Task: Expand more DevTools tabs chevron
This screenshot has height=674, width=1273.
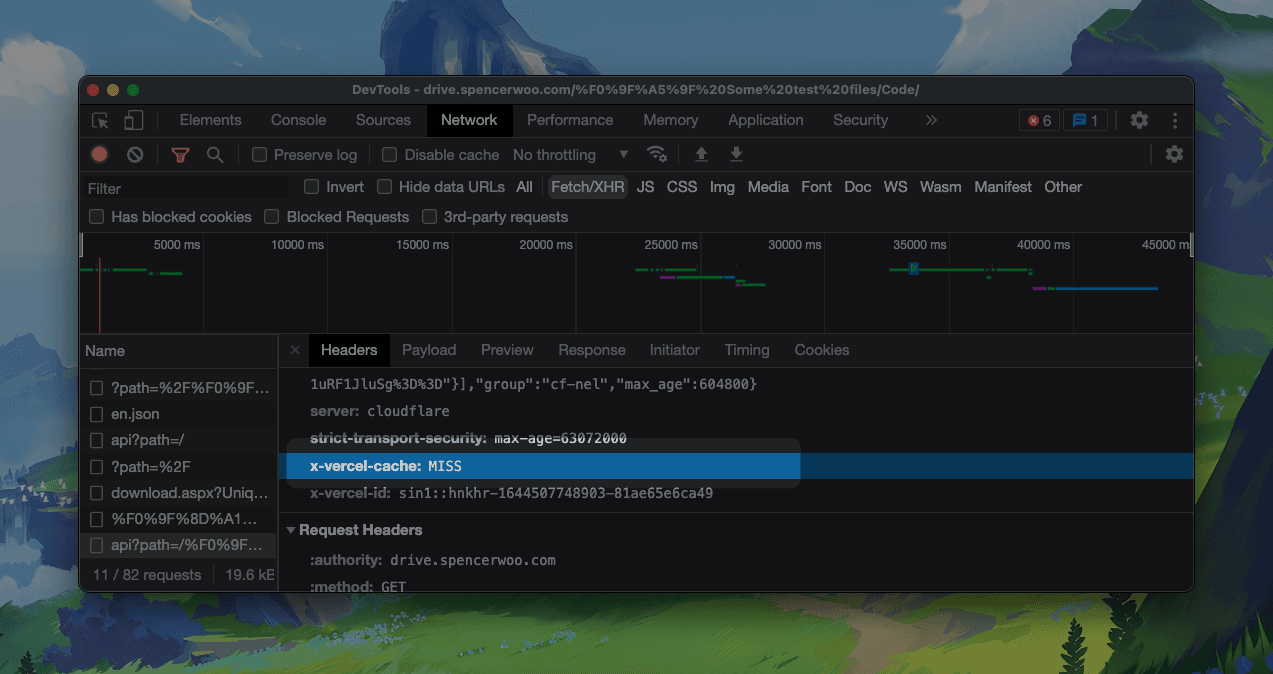Action: [931, 120]
